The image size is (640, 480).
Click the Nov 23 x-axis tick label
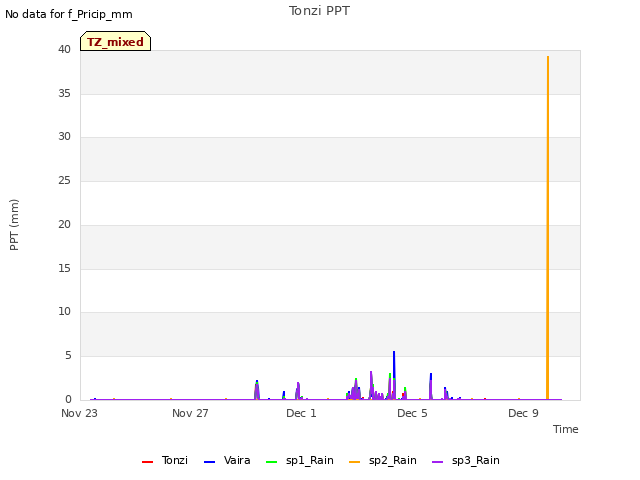click(80, 413)
